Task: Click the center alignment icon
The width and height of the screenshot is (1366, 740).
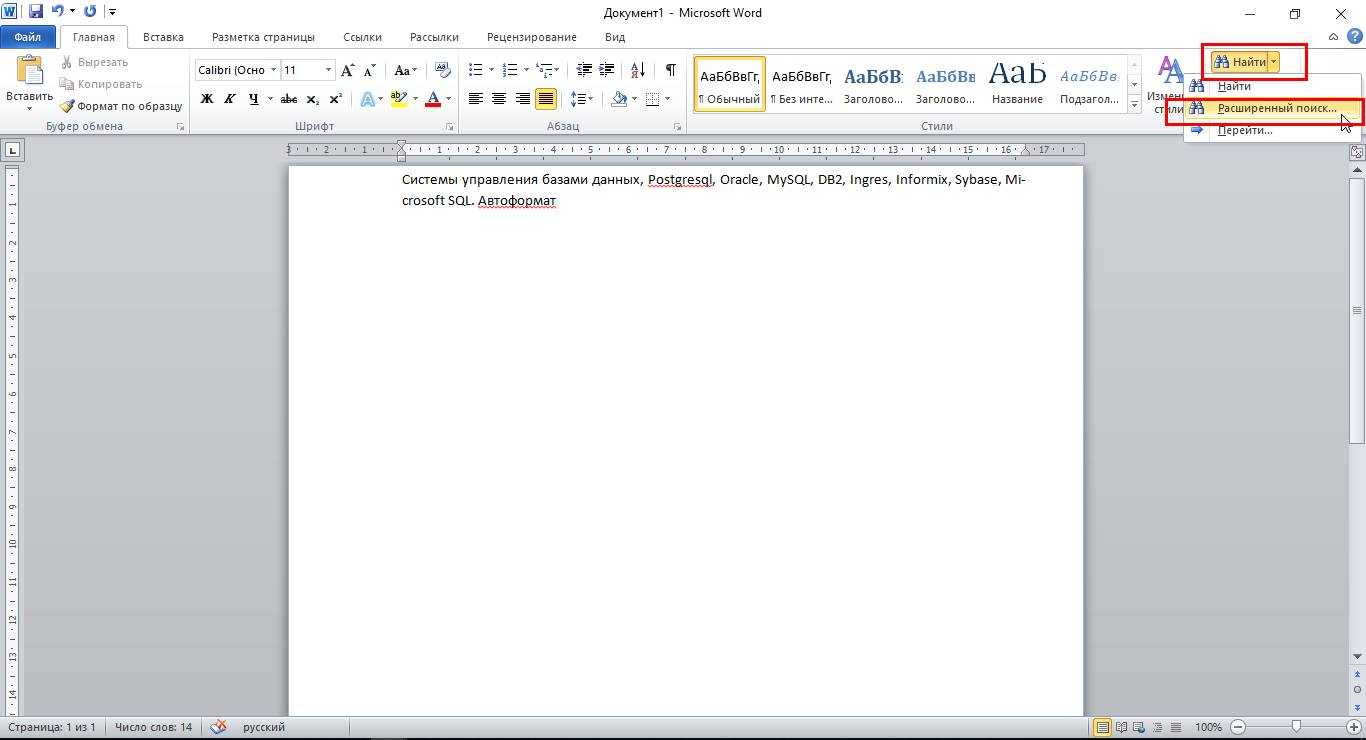Action: pos(498,99)
